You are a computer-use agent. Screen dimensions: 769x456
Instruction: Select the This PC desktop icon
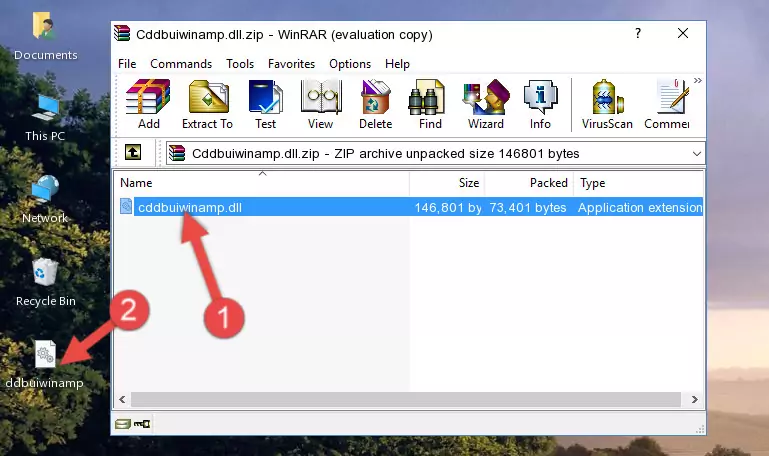coord(45,119)
